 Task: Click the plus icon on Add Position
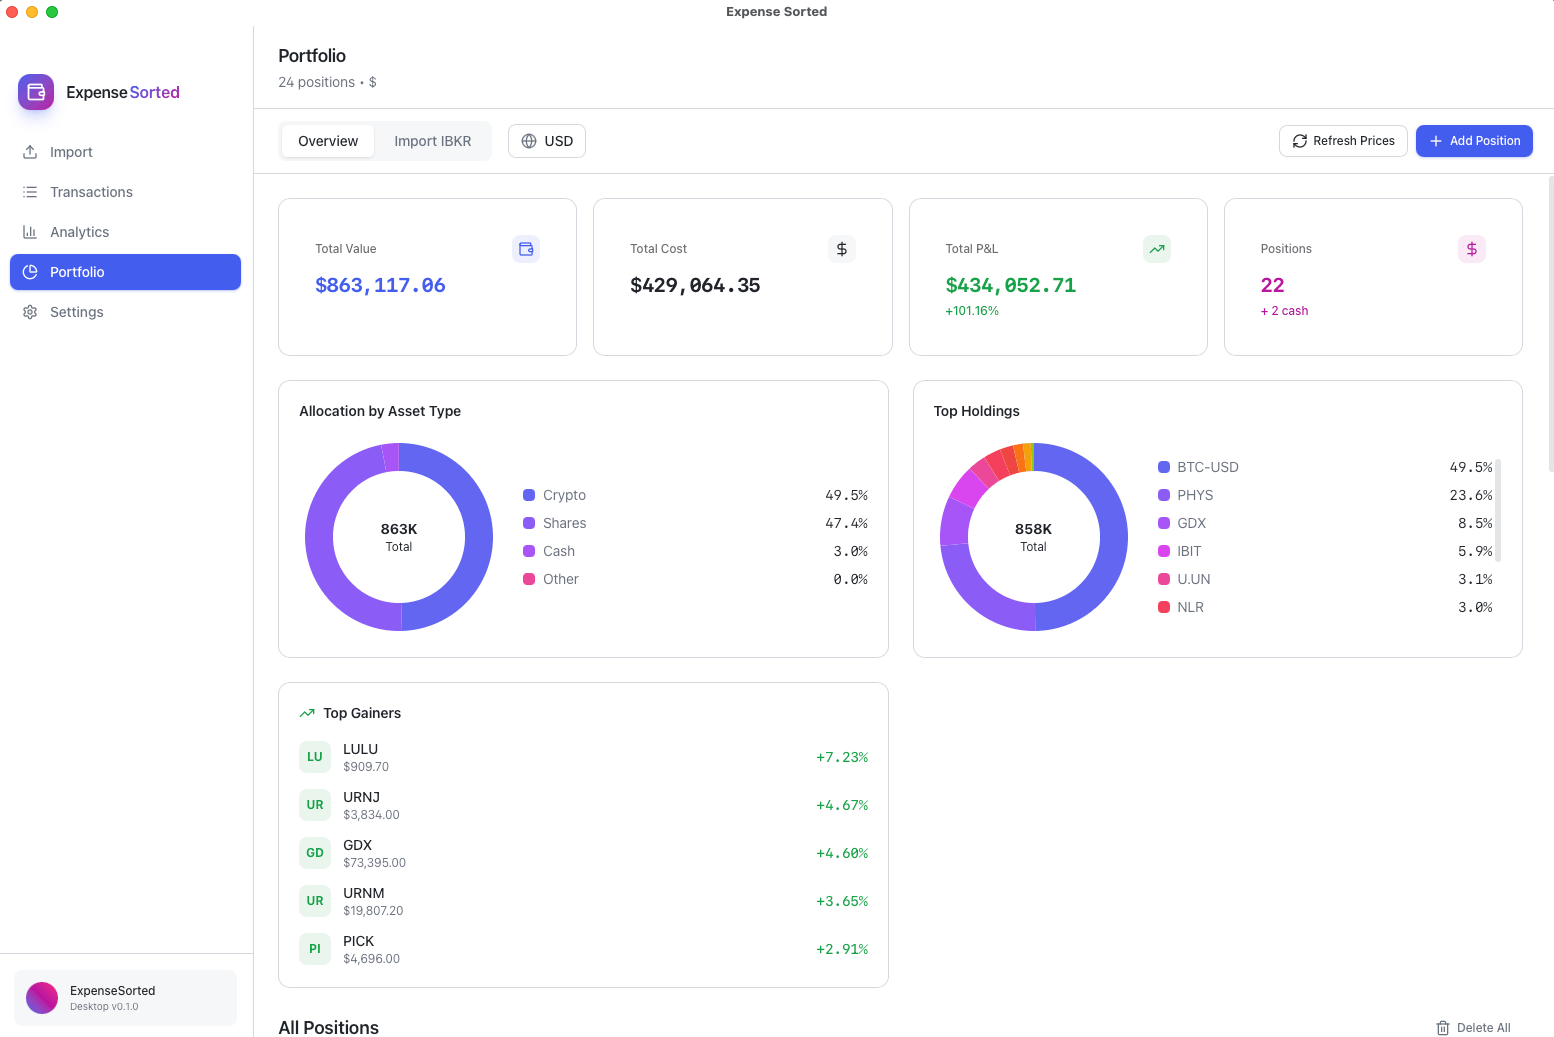(x=1436, y=141)
